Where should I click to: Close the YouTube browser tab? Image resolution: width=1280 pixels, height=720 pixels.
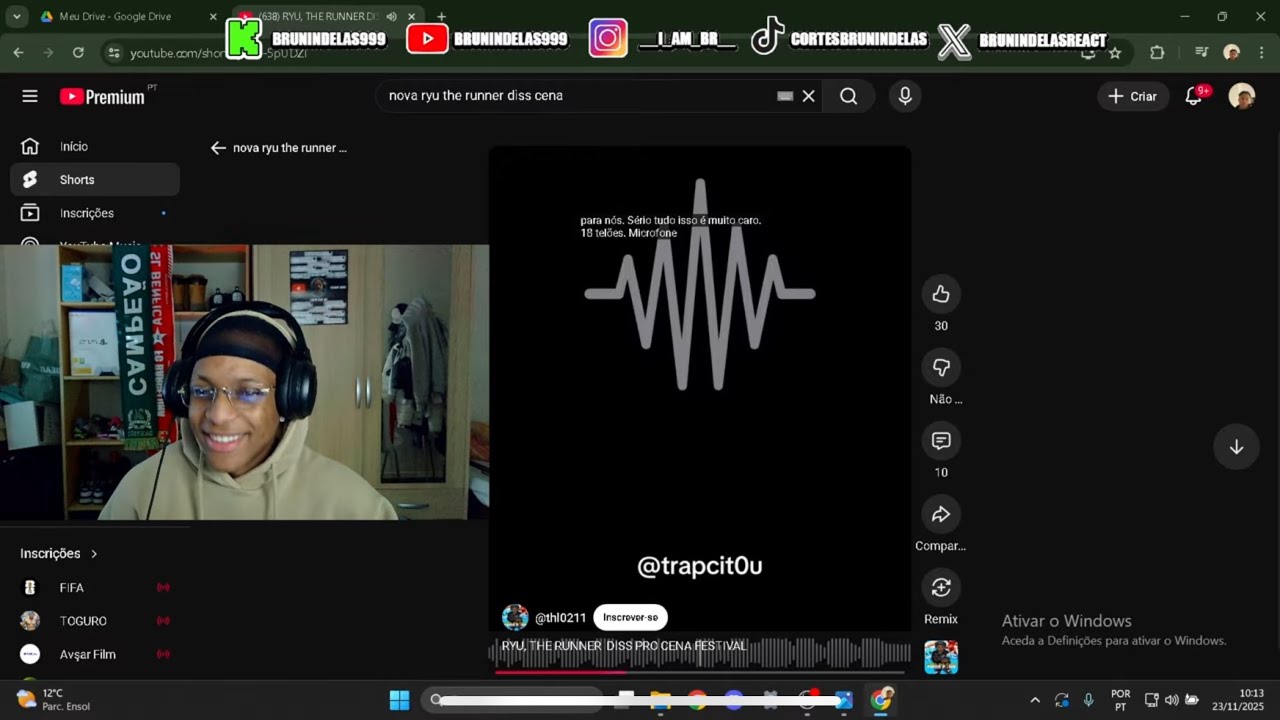(x=411, y=17)
